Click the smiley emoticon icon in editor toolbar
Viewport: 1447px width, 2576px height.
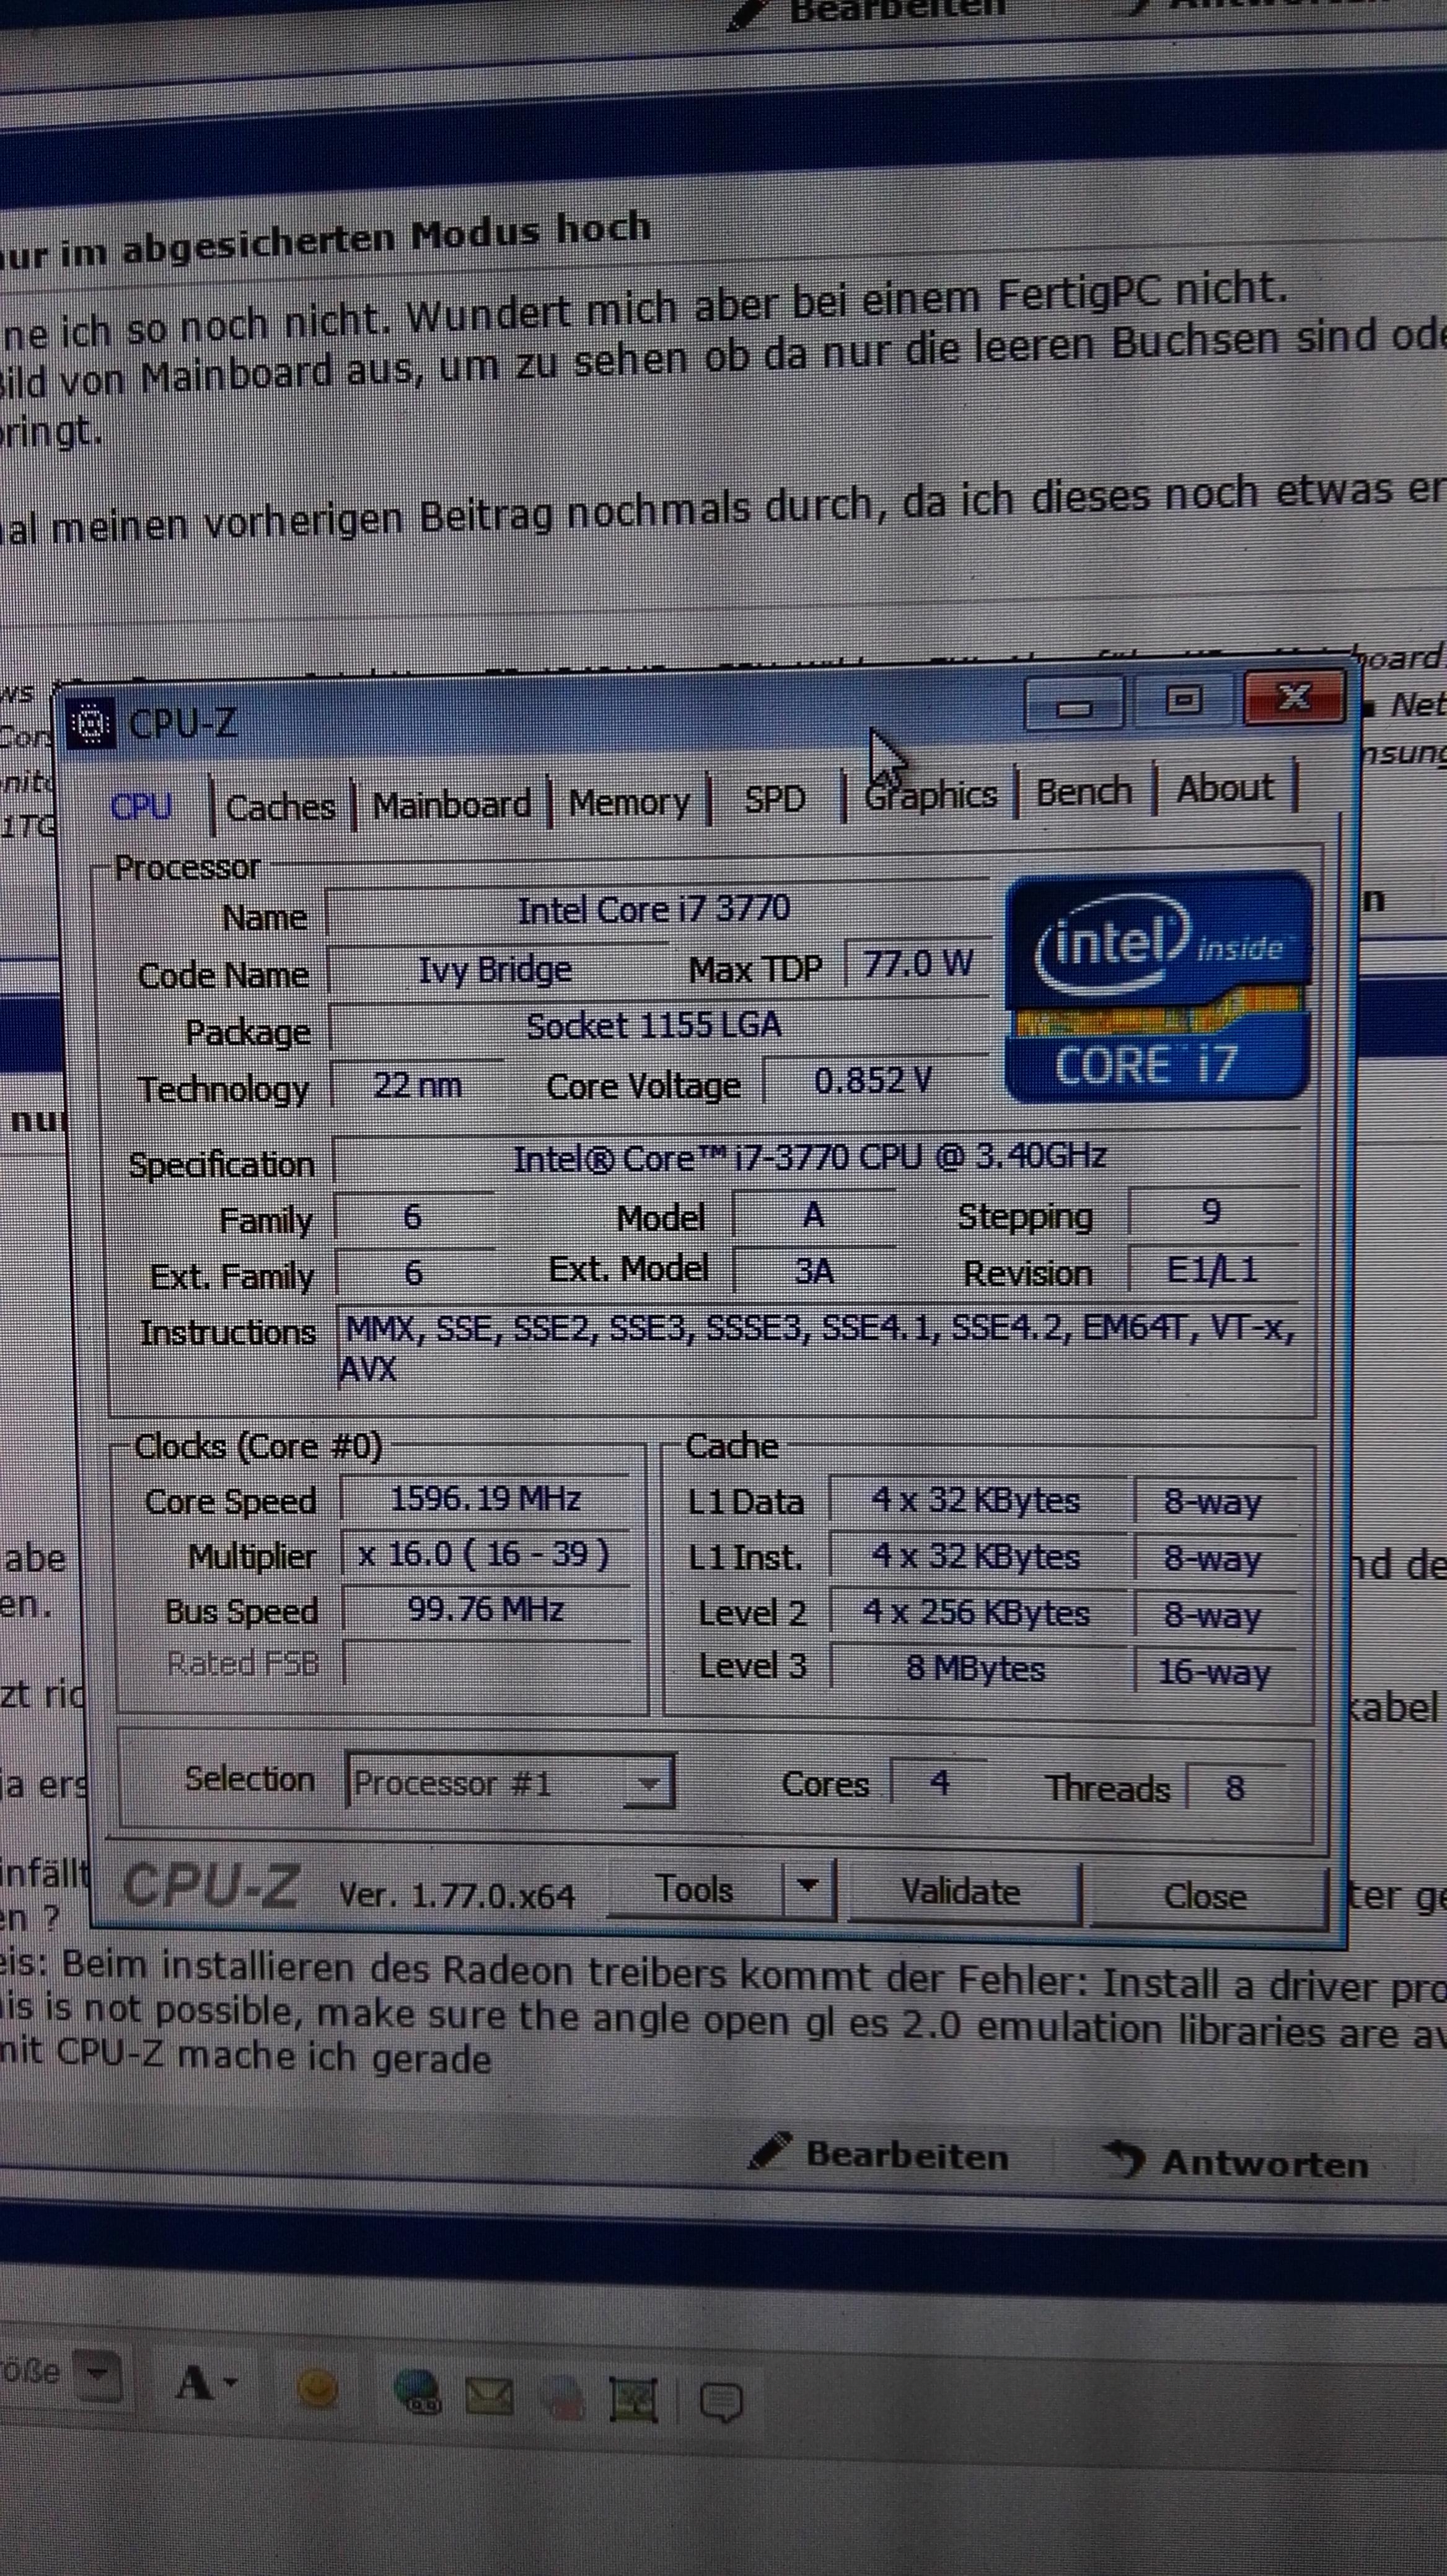point(317,2389)
